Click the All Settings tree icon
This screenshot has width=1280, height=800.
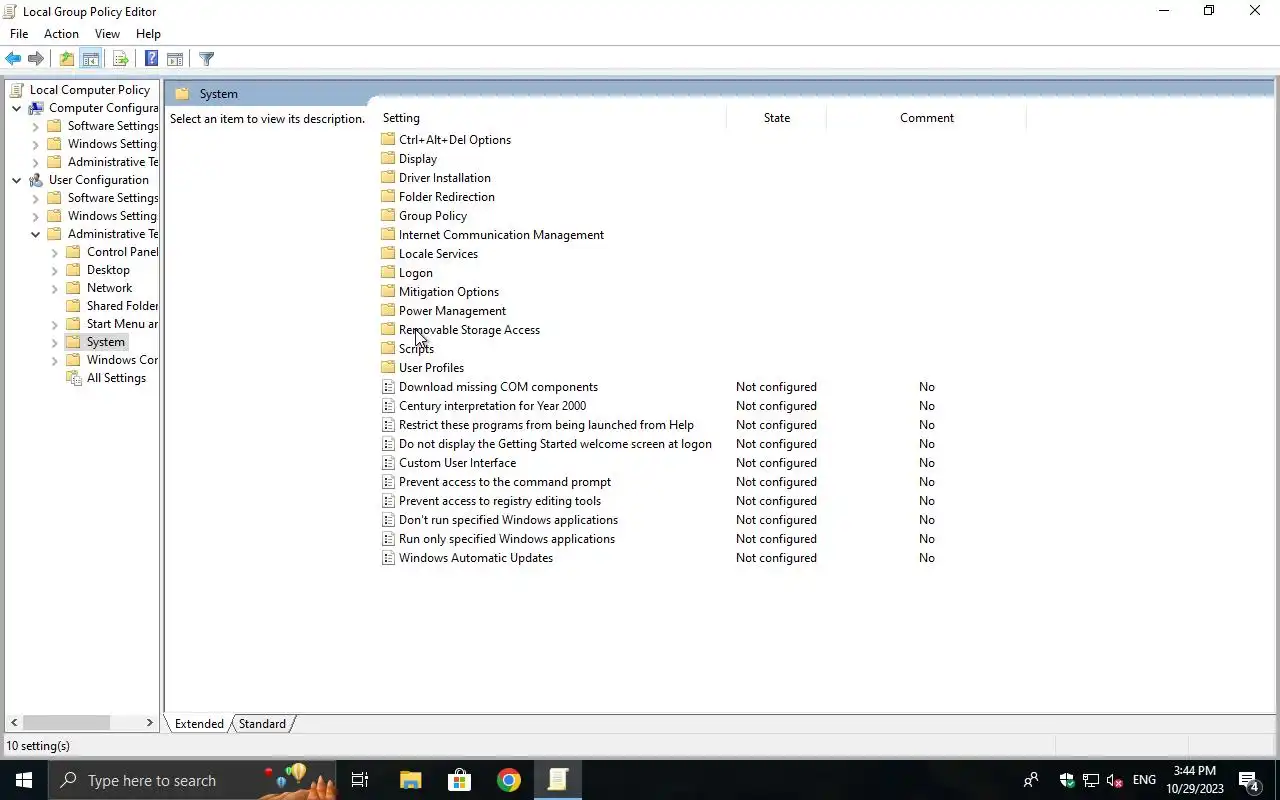pyautogui.click(x=73, y=378)
